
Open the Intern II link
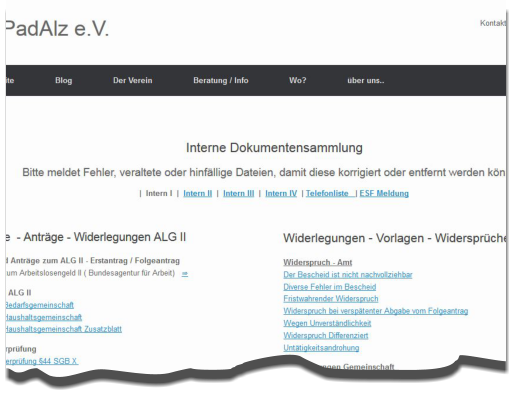pos(198,193)
